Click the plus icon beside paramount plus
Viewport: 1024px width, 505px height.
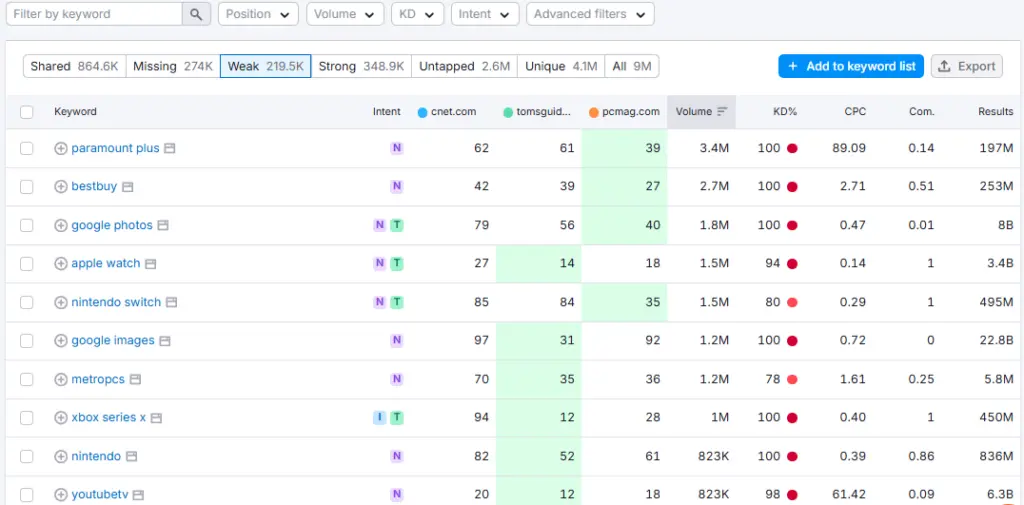(x=61, y=148)
